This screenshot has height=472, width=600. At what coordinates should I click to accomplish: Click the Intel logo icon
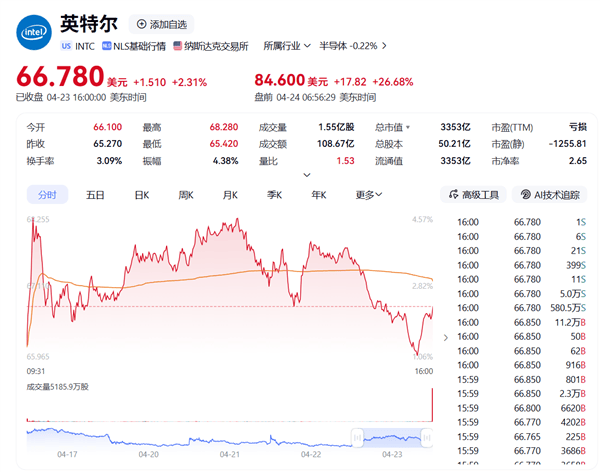pyautogui.click(x=34, y=33)
